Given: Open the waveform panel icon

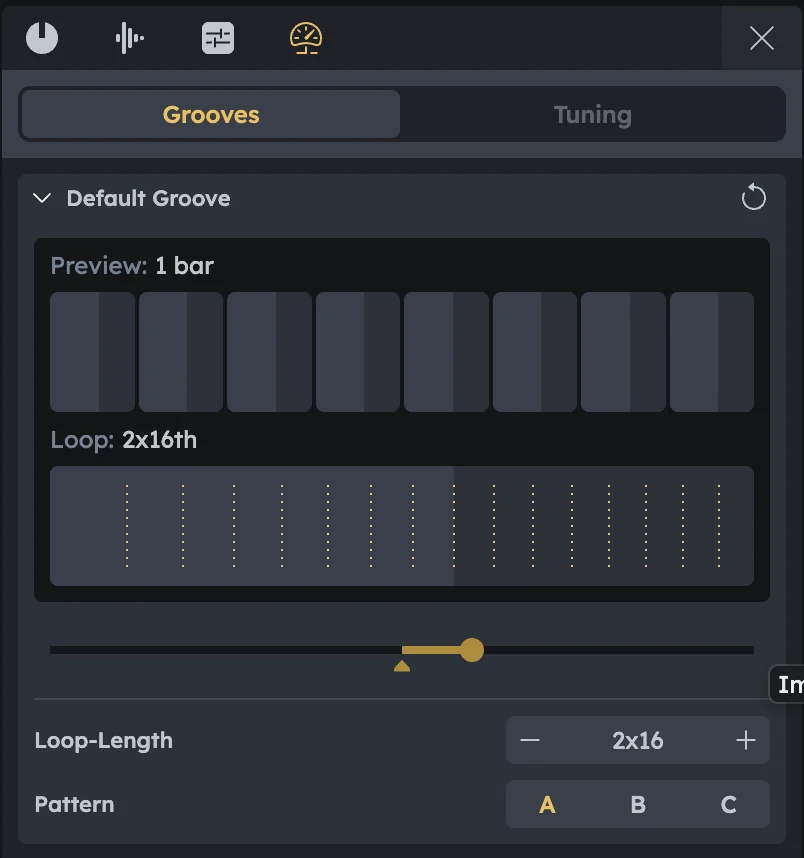Looking at the screenshot, I should pyautogui.click(x=129, y=38).
